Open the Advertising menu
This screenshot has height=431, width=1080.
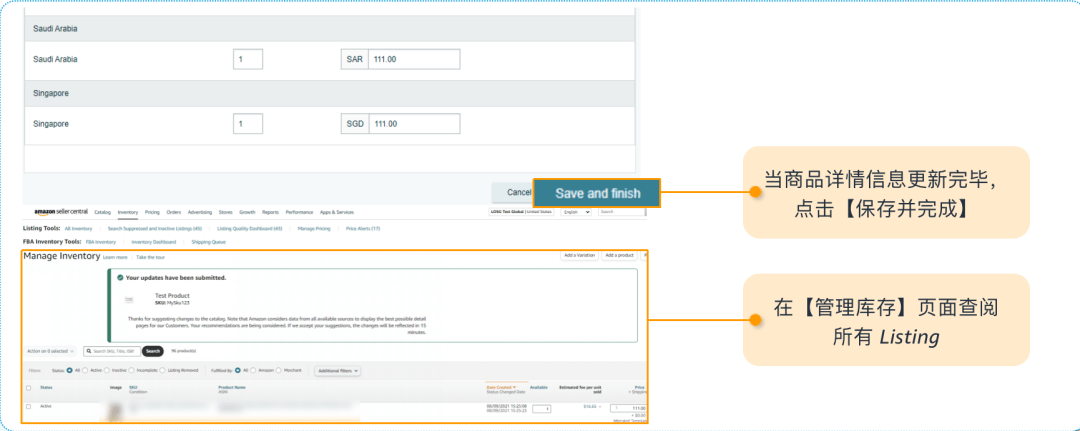pos(200,212)
